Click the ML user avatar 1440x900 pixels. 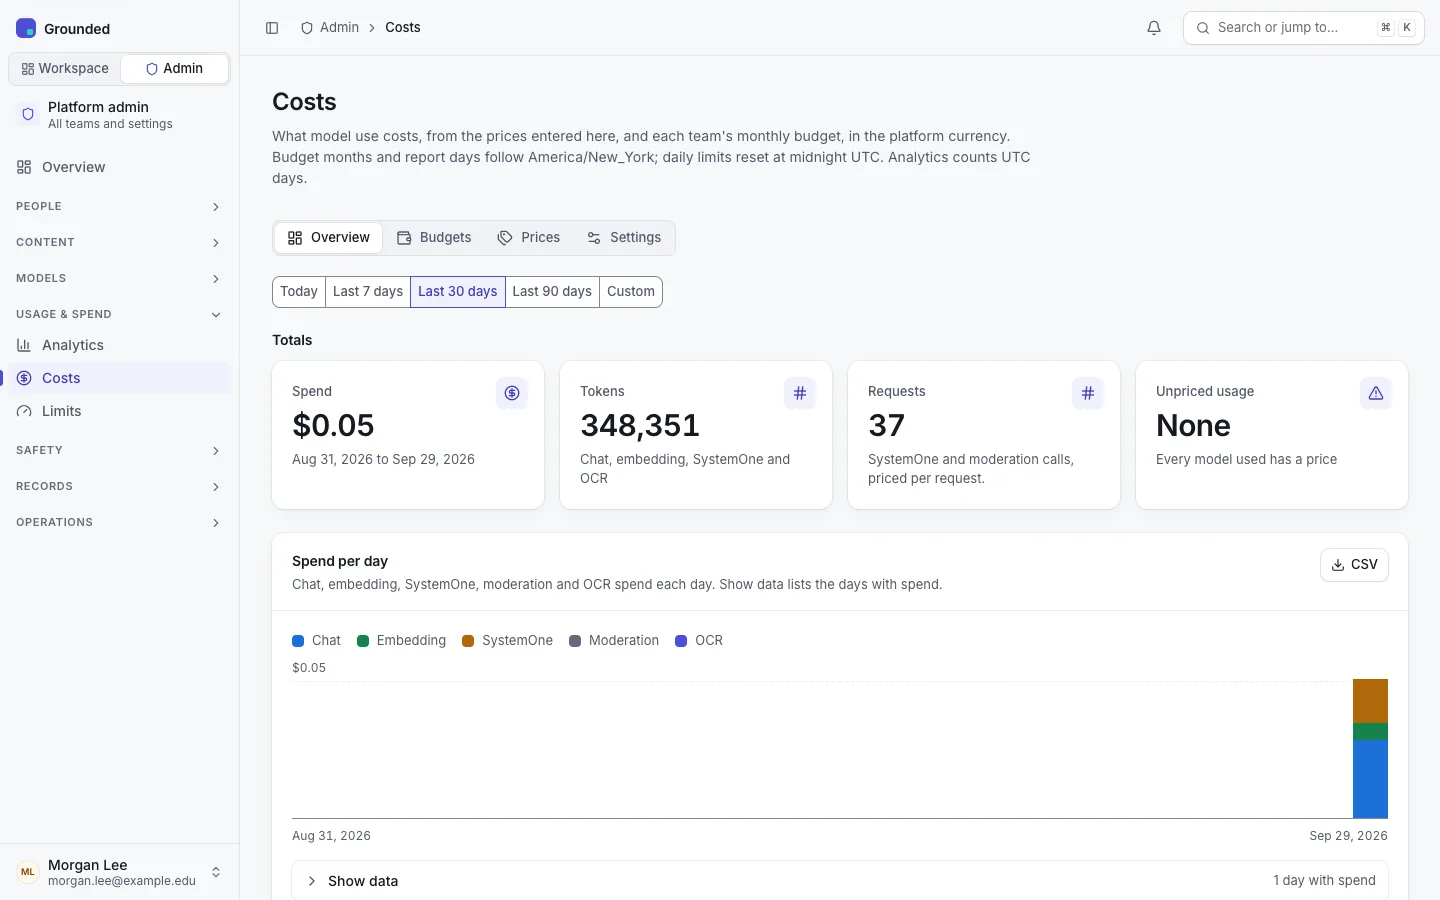coord(28,872)
